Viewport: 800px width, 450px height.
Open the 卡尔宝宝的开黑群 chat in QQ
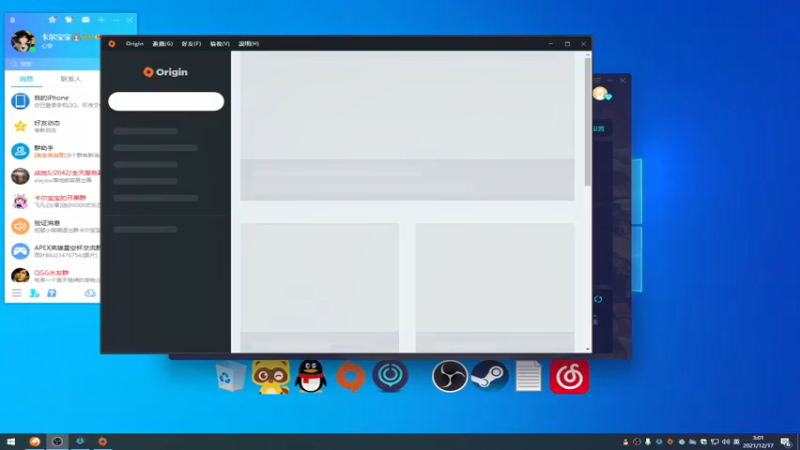(53, 201)
